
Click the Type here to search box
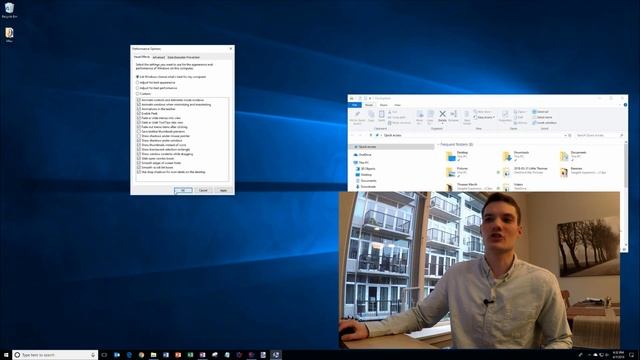(x=55, y=355)
